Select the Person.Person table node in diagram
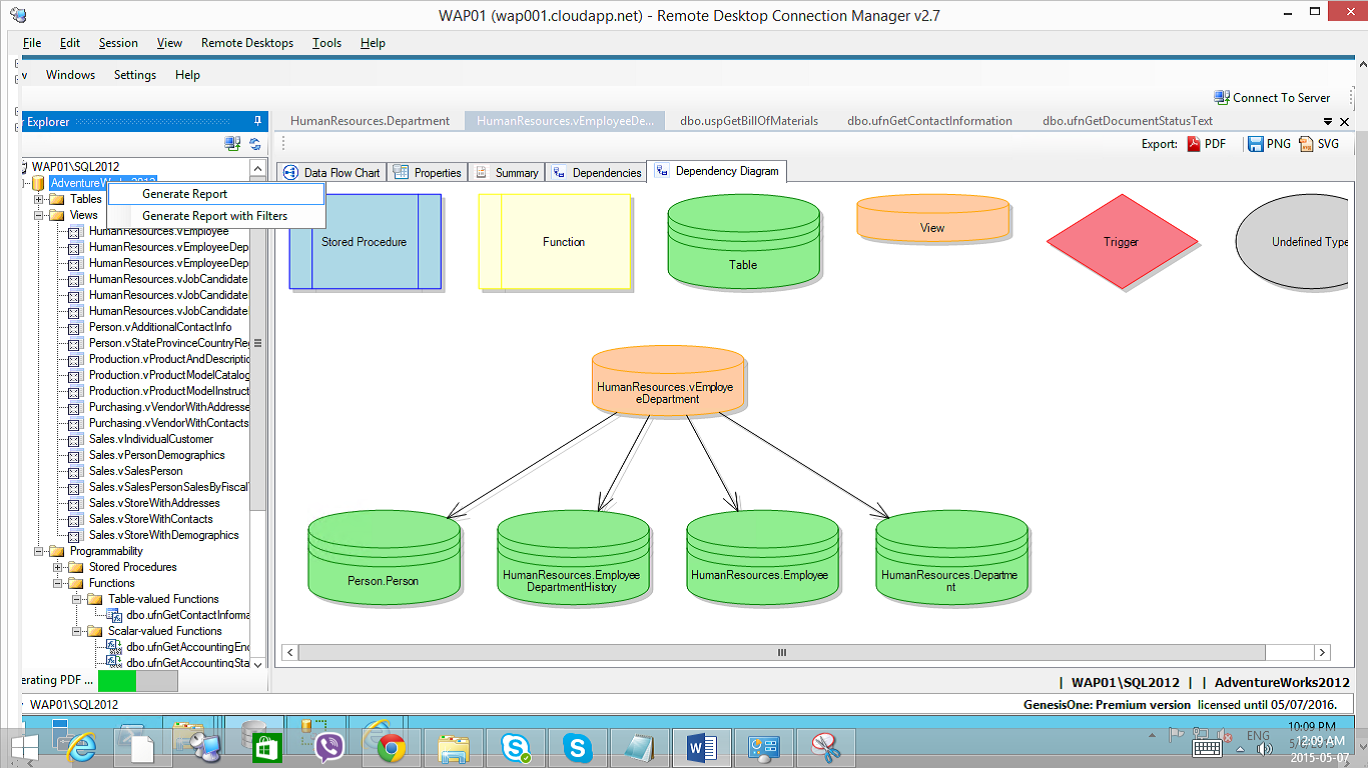1368x768 pixels. click(x=383, y=560)
